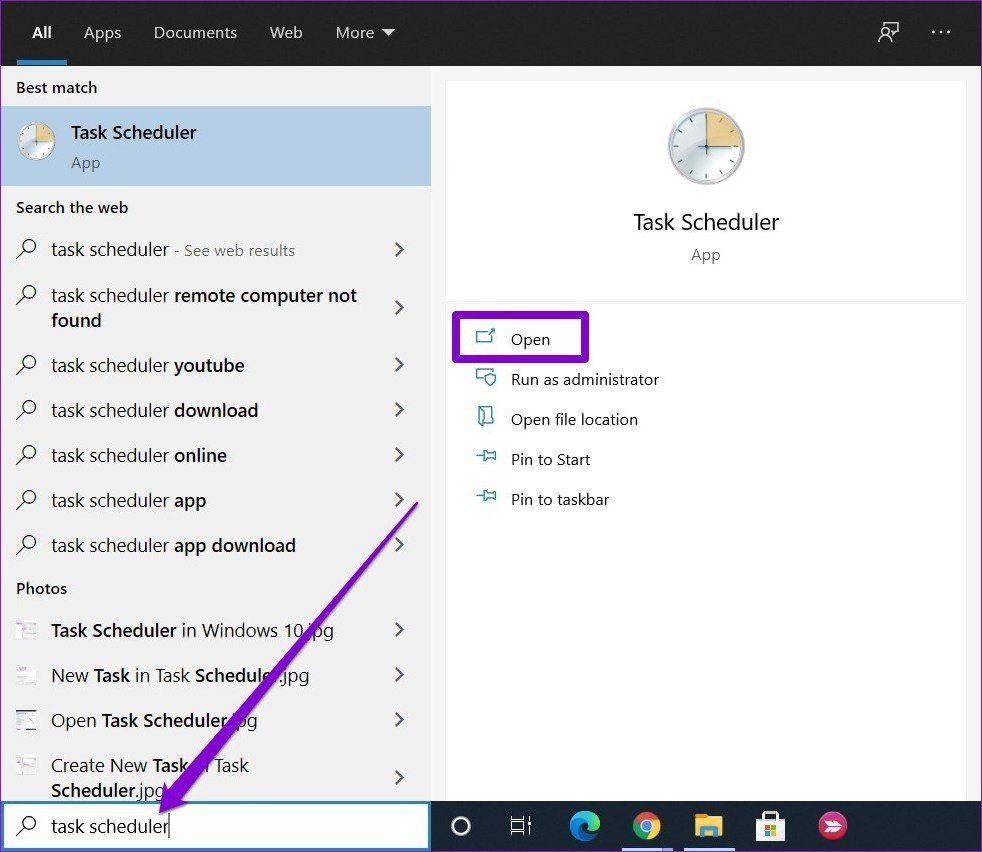Open Task Scheduler via Open action
Image resolution: width=982 pixels, height=852 pixels.
tap(520, 338)
